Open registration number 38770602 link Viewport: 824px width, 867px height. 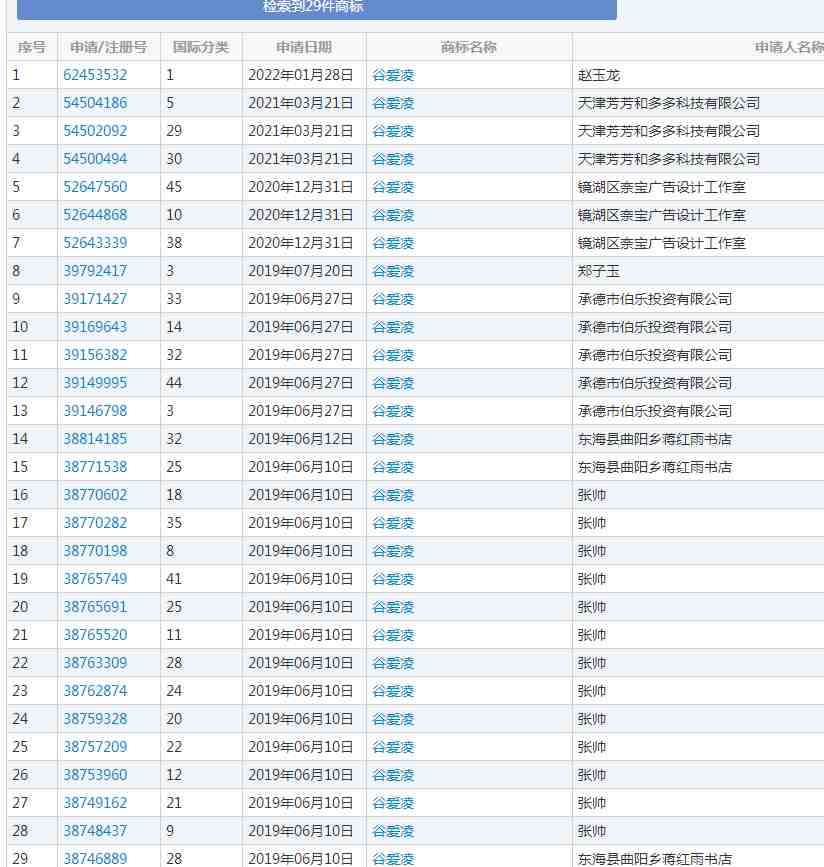(x=95, y=494)
